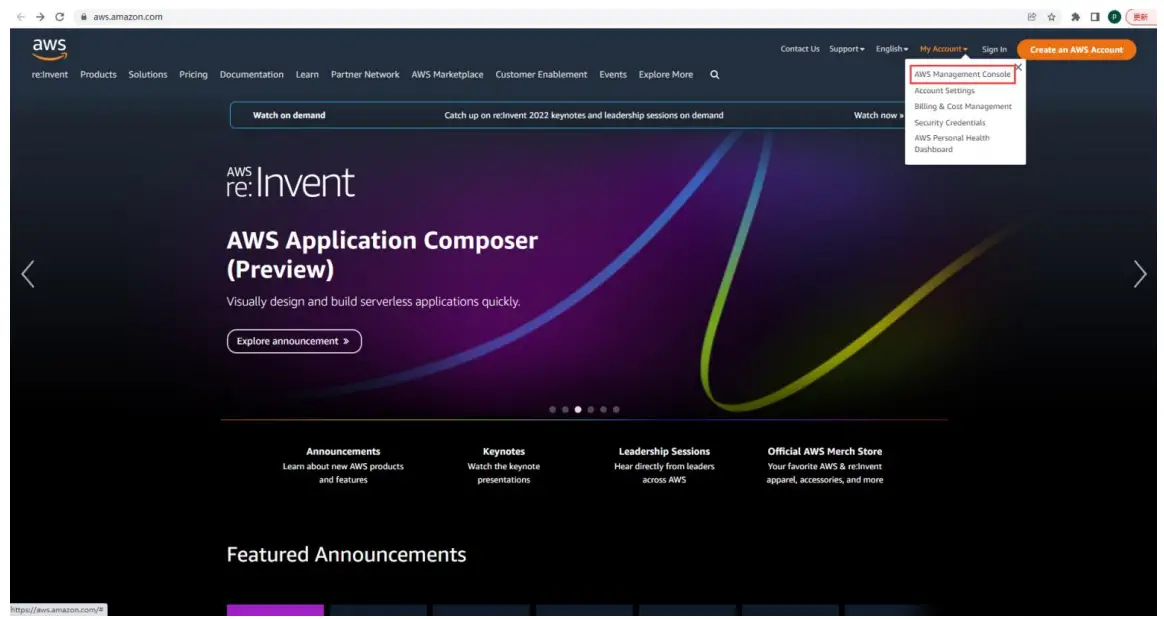Open the Official AWS Merch Store link
Image resolution: width=1164 pixels, height=619 pixels.
[825, 451]
